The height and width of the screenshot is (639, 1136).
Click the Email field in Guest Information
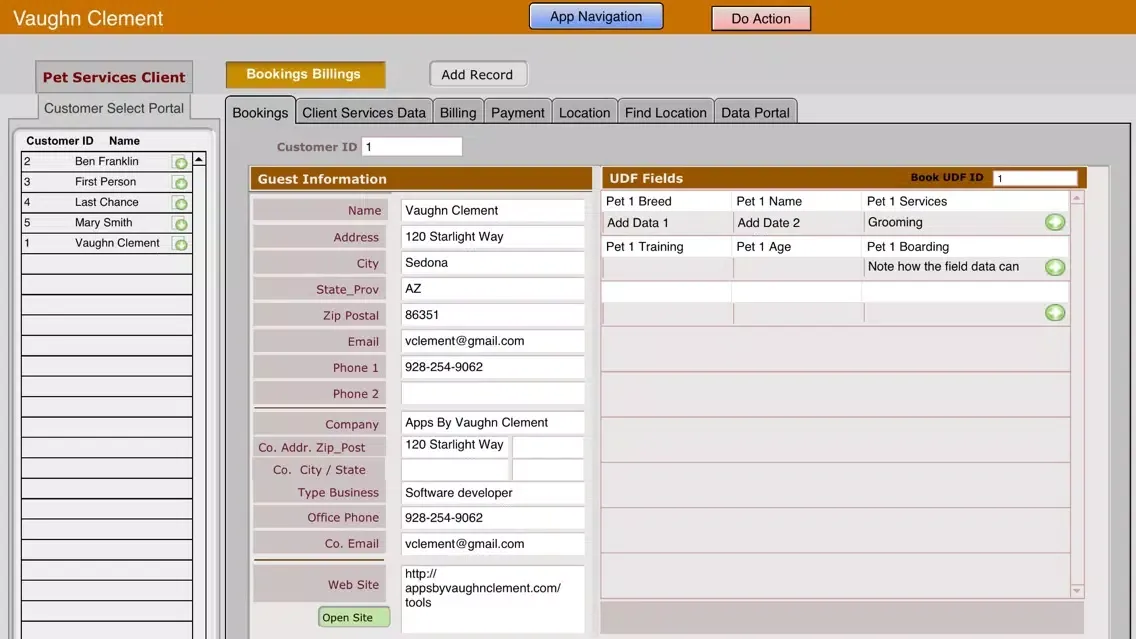pos(492,341)
